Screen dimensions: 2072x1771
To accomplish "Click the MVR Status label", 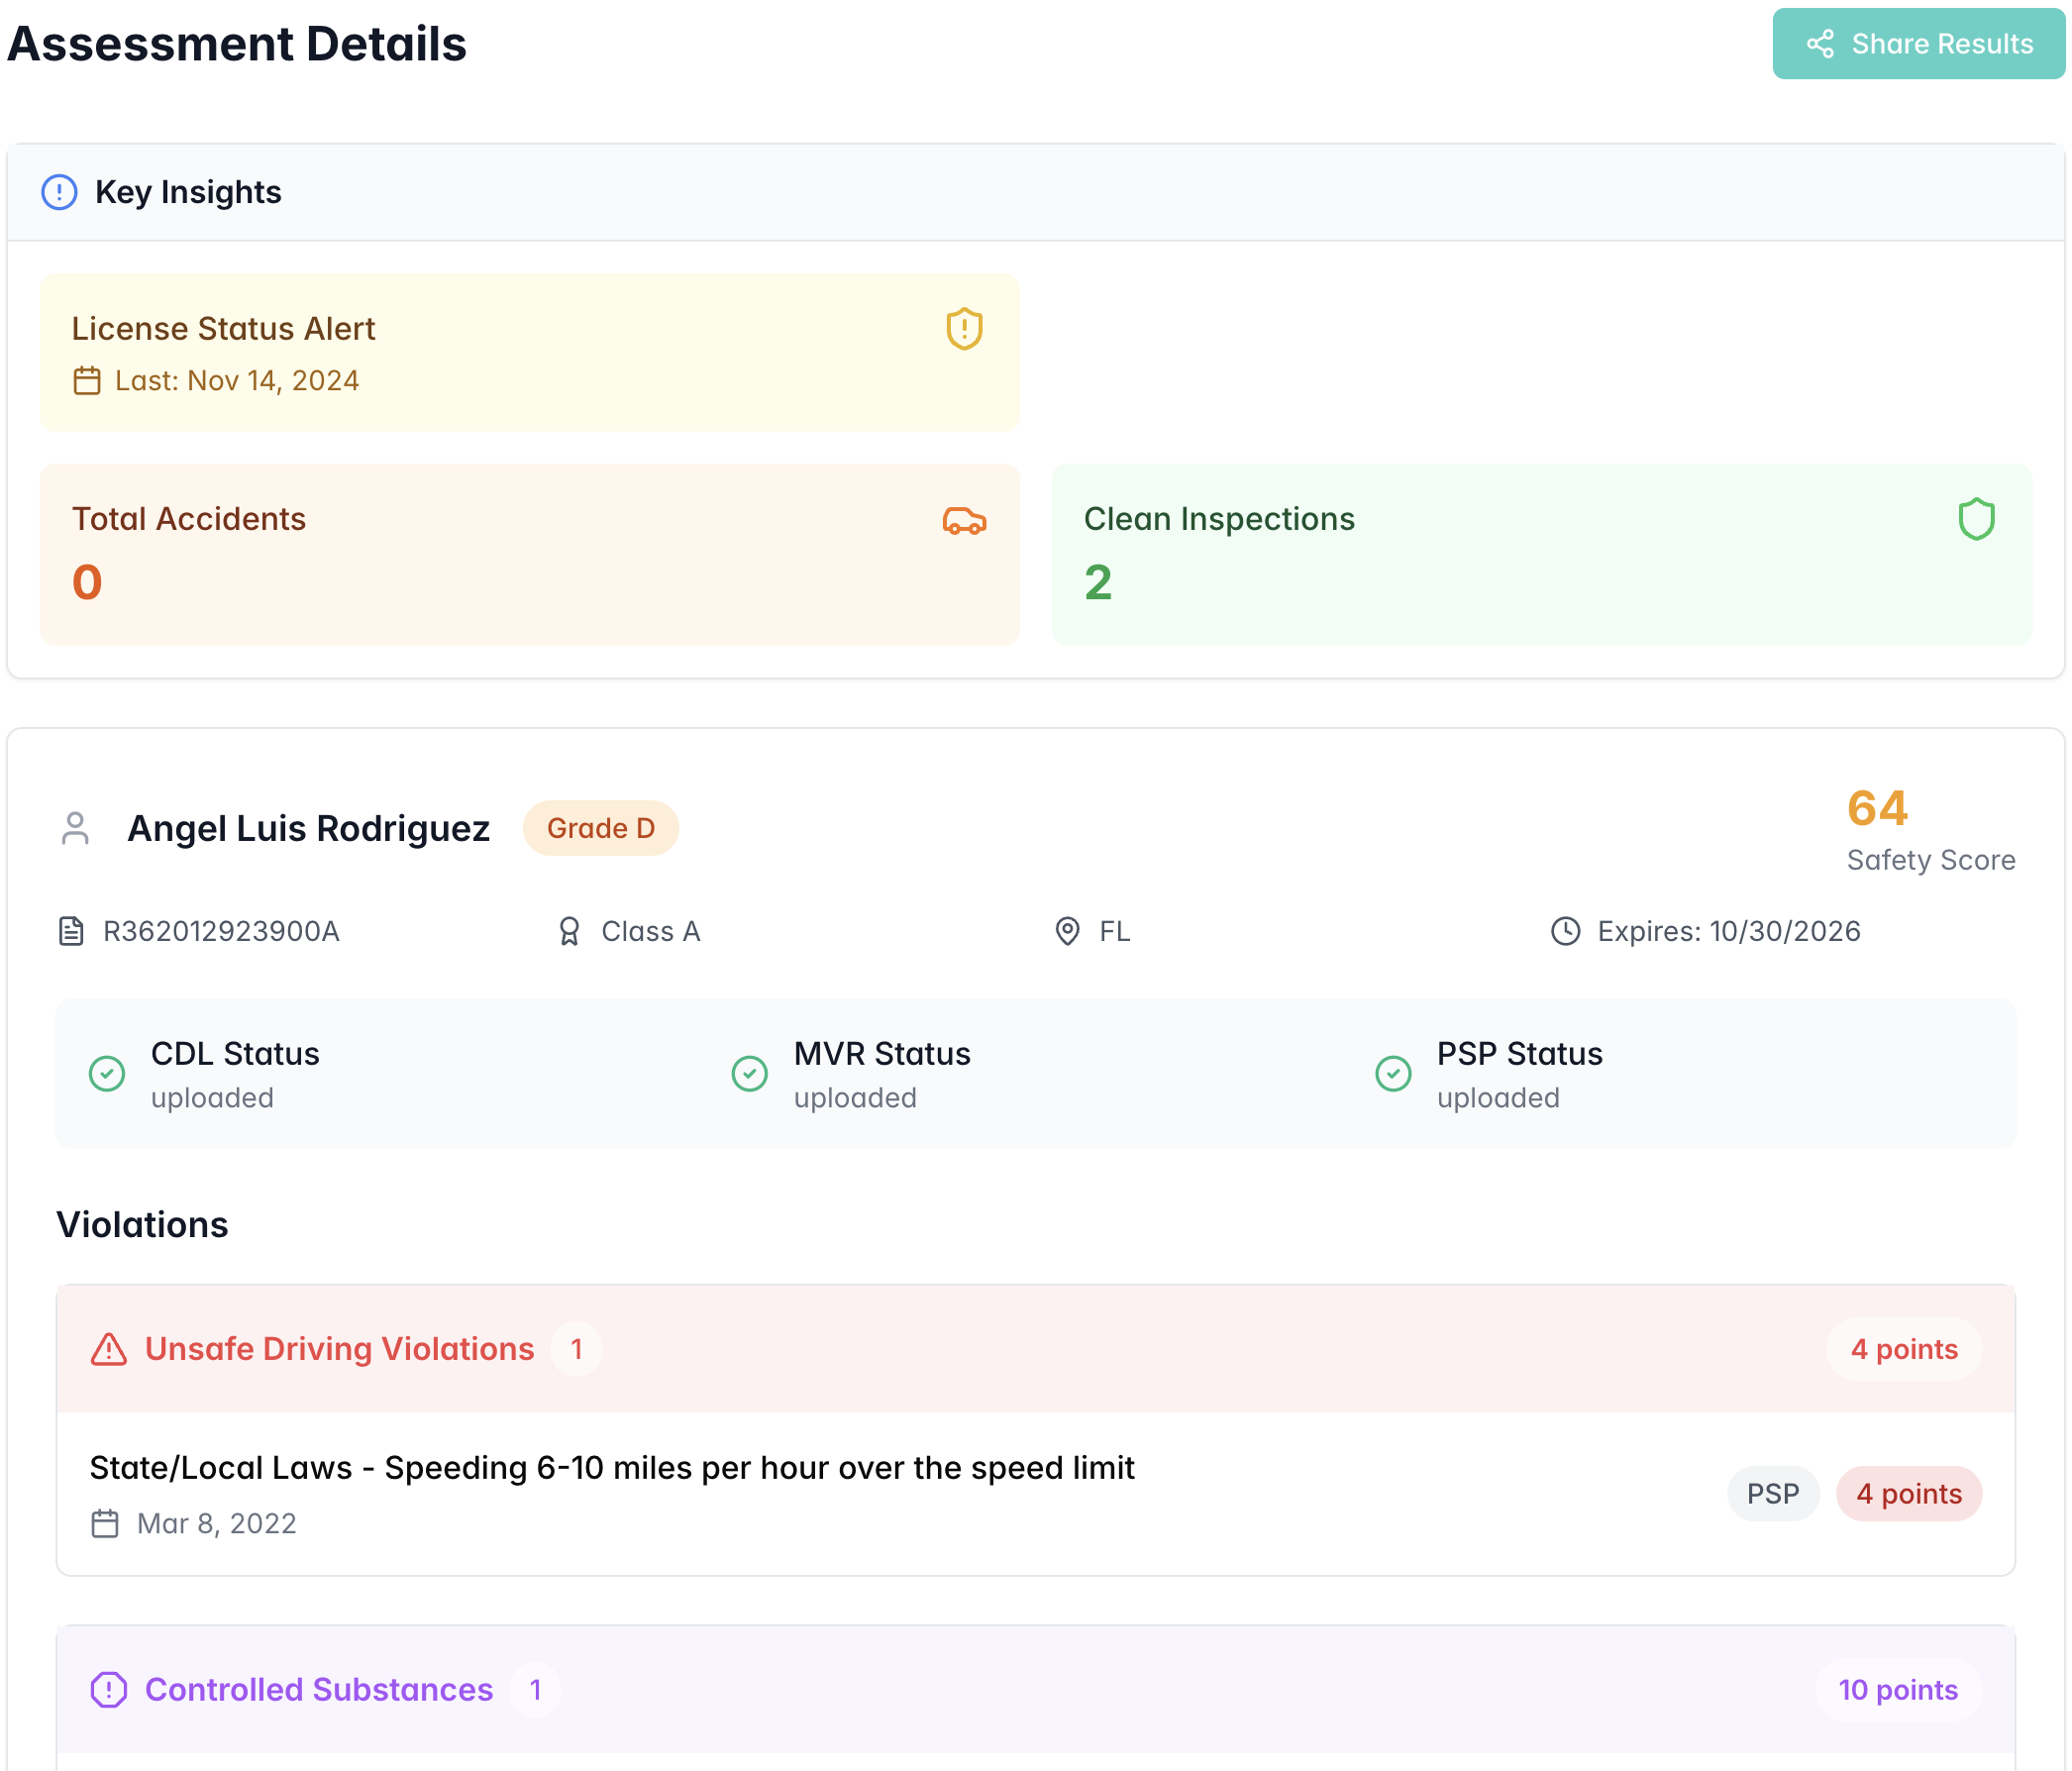I will click(x=882, y=1054).
